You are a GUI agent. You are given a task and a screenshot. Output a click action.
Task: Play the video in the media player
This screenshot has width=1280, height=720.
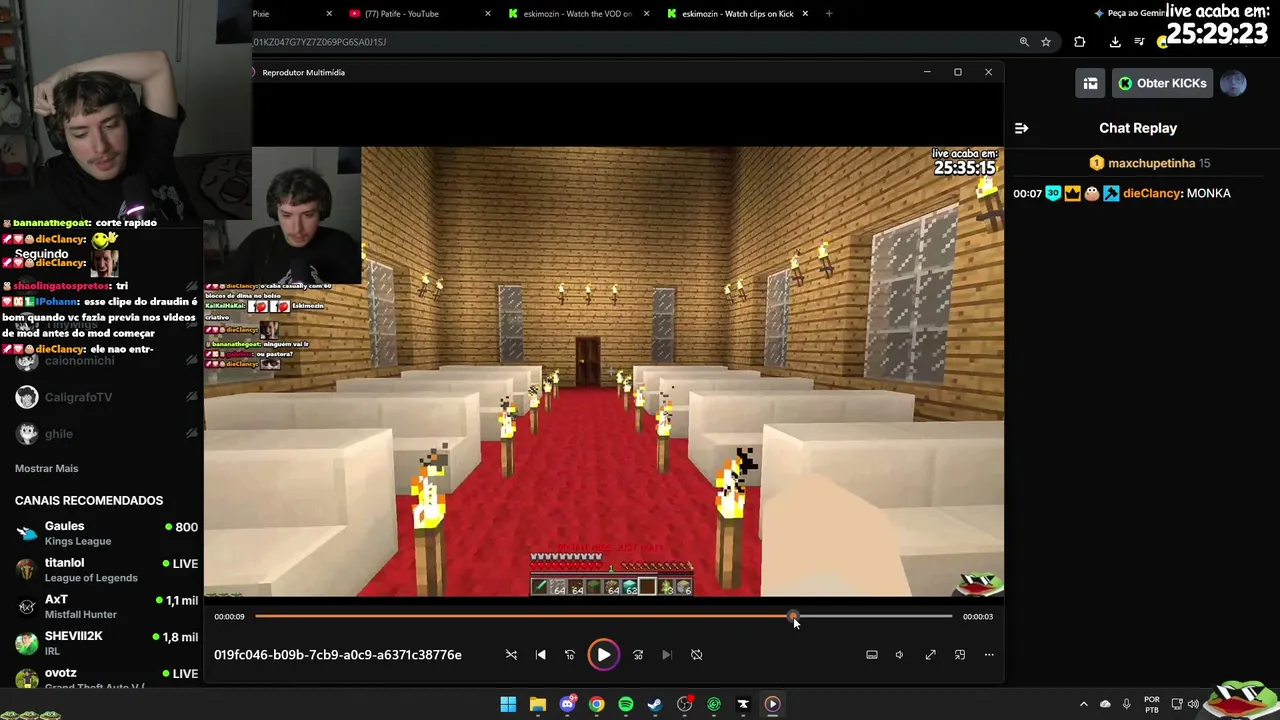click(604, 655)
